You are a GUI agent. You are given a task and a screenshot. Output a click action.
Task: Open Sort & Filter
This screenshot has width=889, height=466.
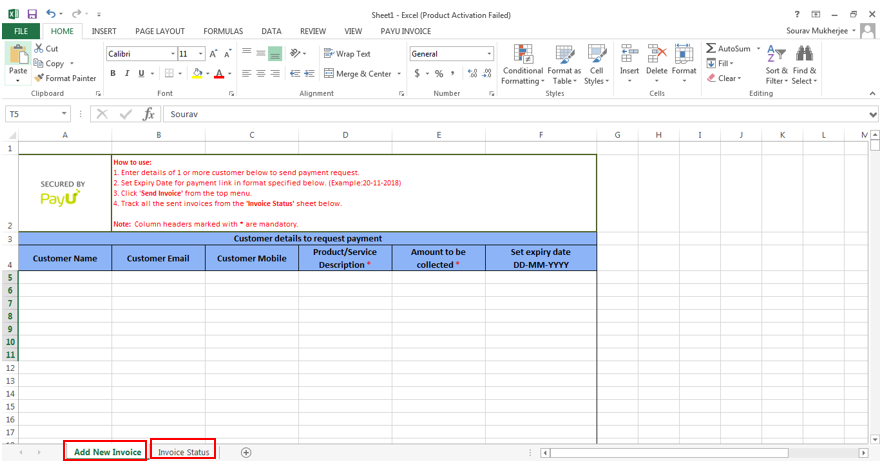pyautogui.click(x=777, y=65)
